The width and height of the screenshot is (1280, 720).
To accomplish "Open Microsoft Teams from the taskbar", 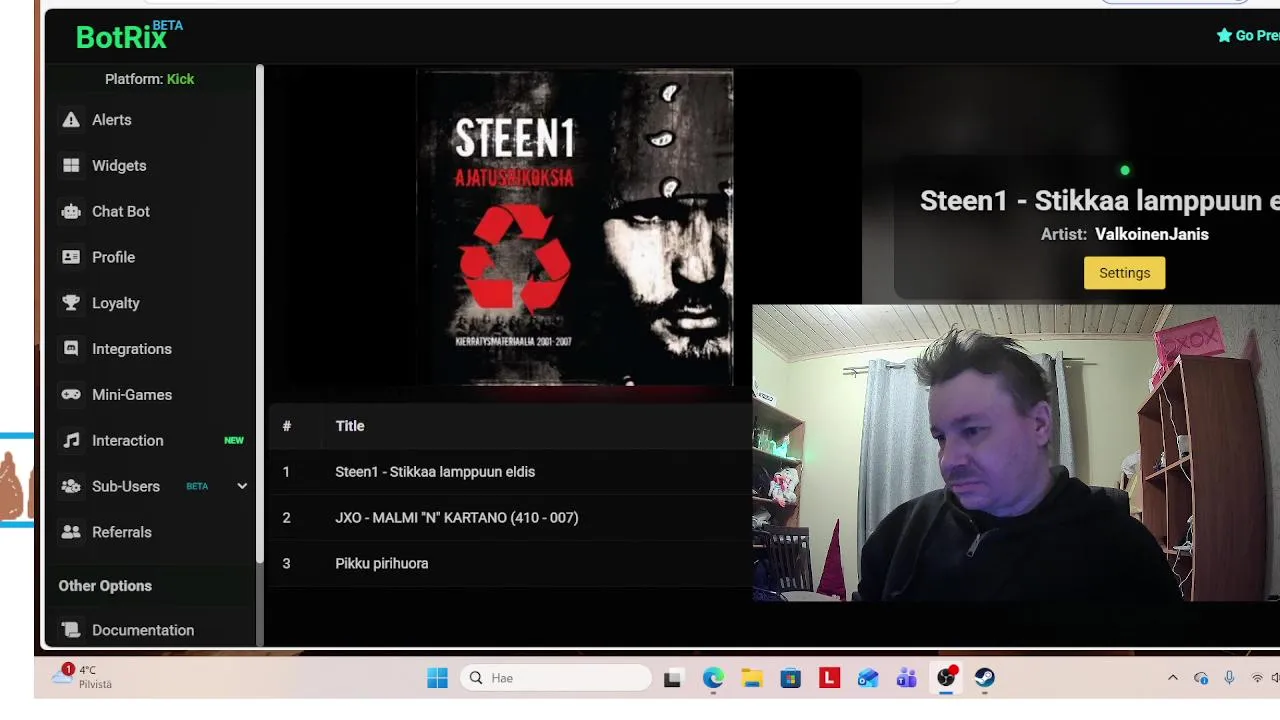I will 907,678.
